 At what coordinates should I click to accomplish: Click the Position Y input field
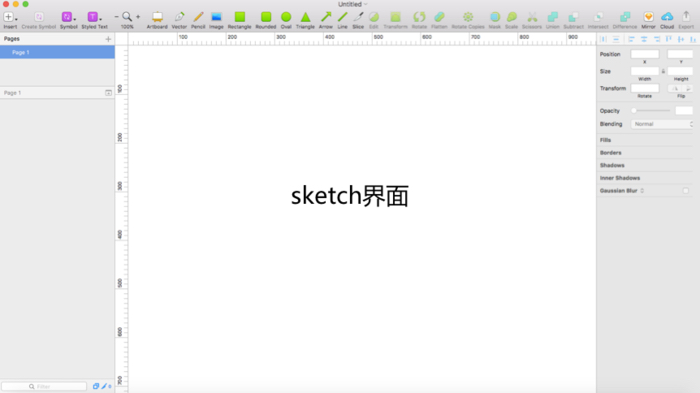click(680, 54)
